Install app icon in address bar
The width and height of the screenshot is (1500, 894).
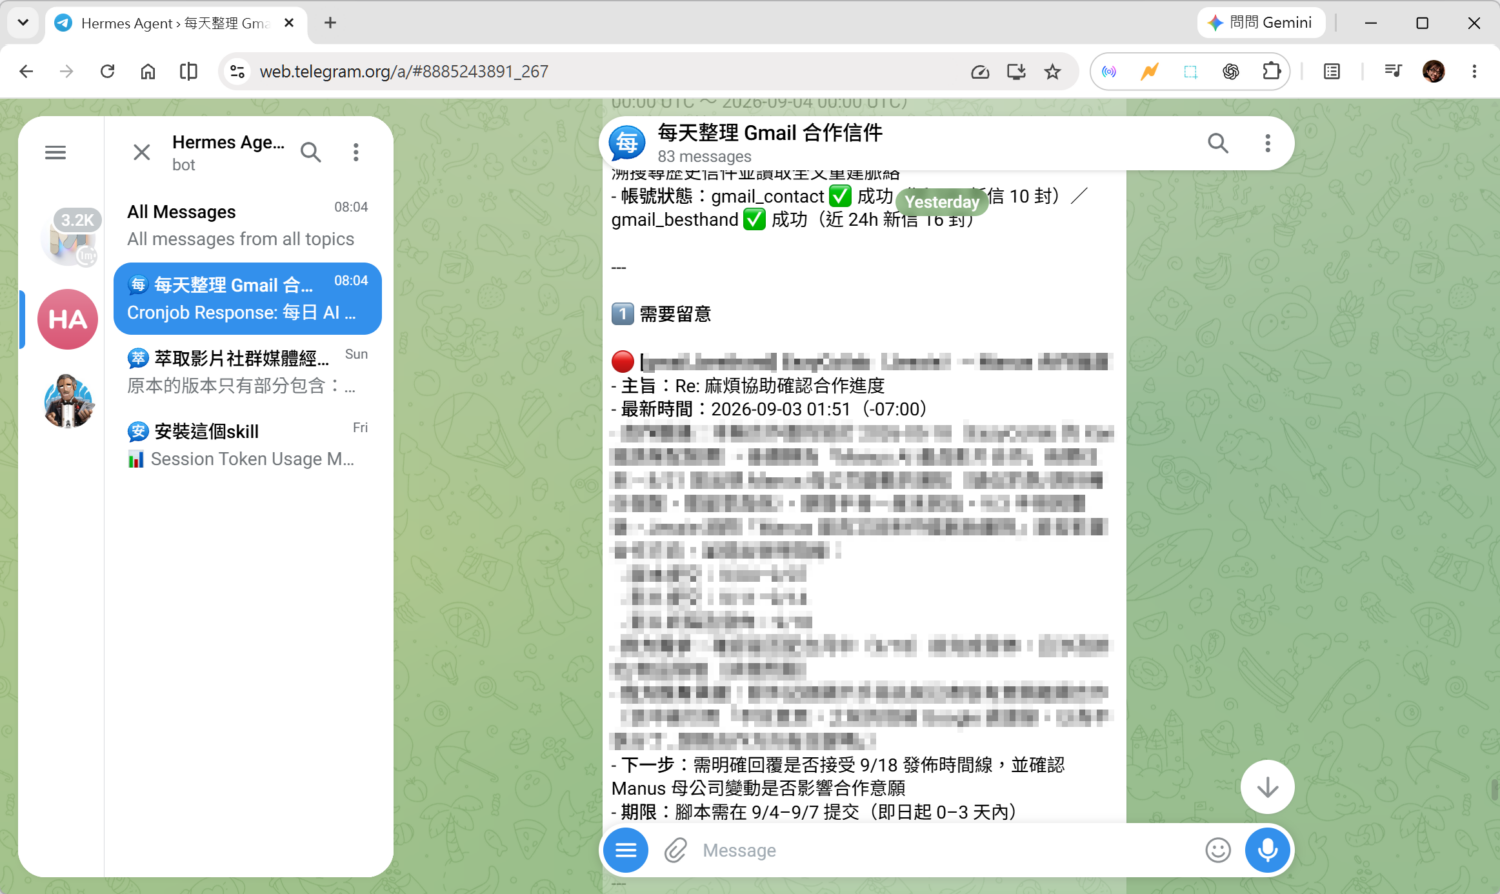point(1016,71)
